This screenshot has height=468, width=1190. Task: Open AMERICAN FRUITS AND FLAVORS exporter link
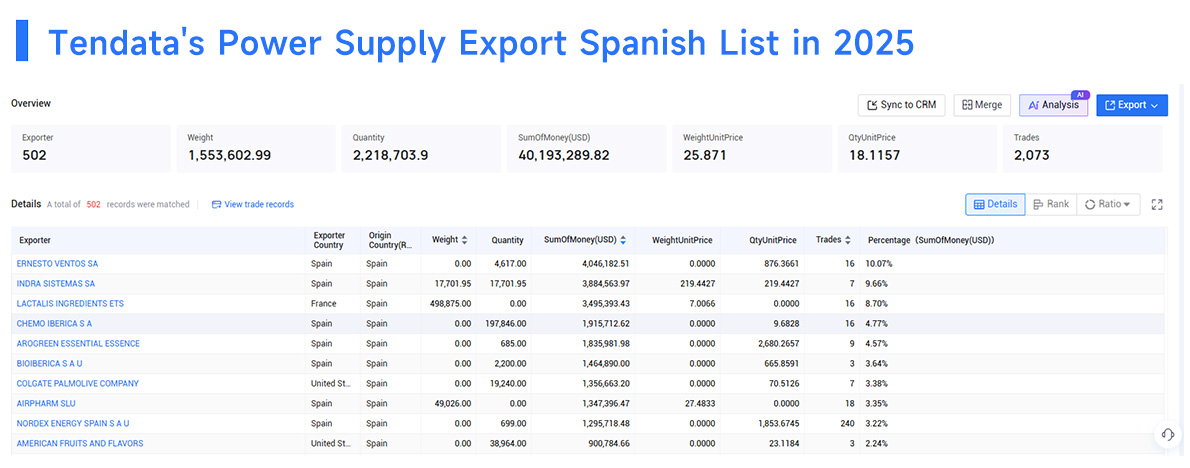tap(80, 443)
